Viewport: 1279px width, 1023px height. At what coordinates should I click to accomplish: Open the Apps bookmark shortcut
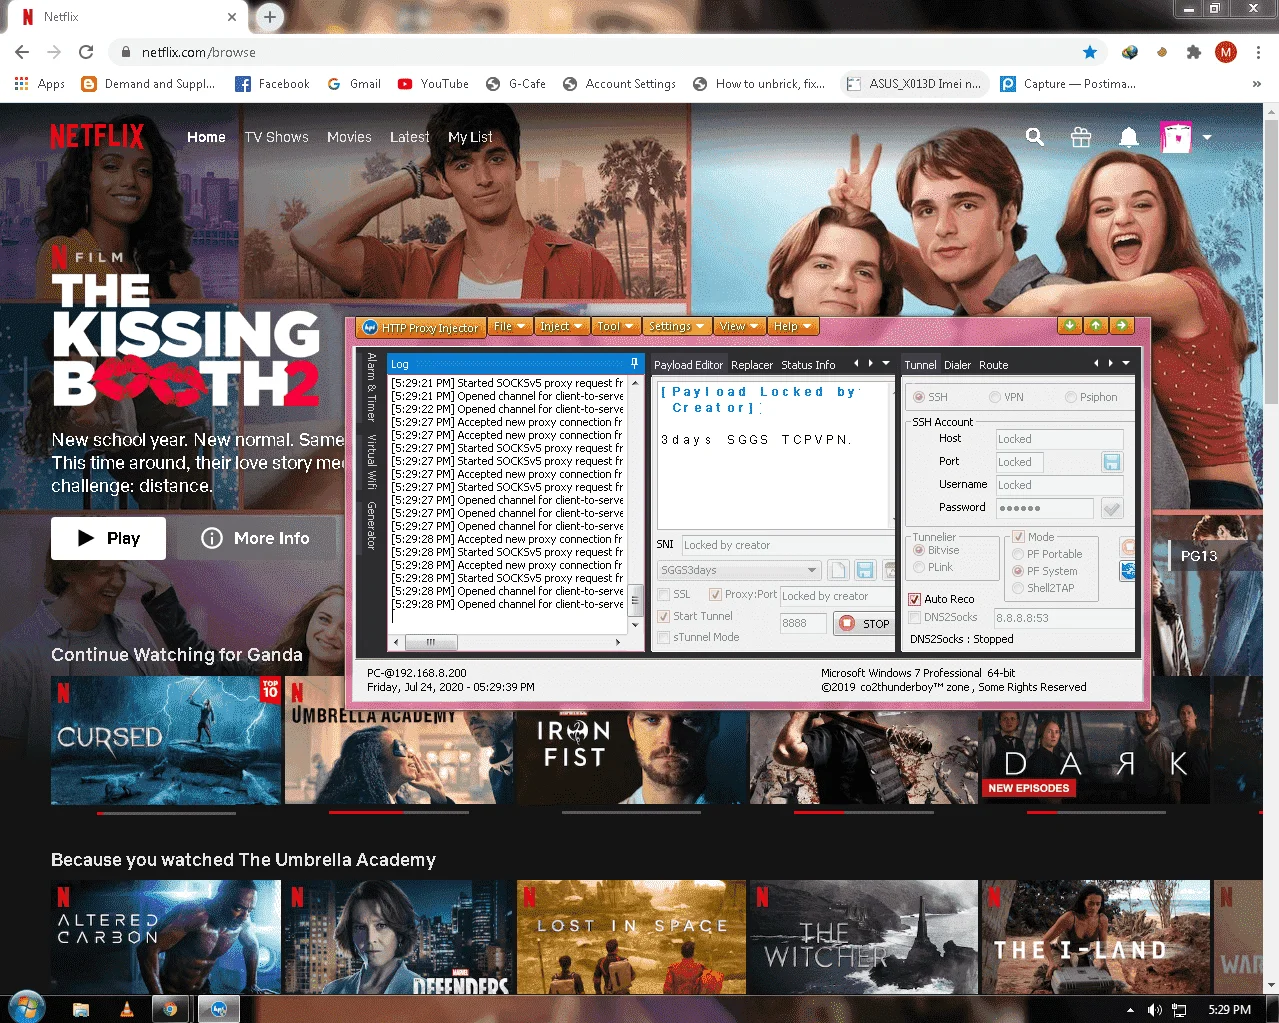click(40, 84)
